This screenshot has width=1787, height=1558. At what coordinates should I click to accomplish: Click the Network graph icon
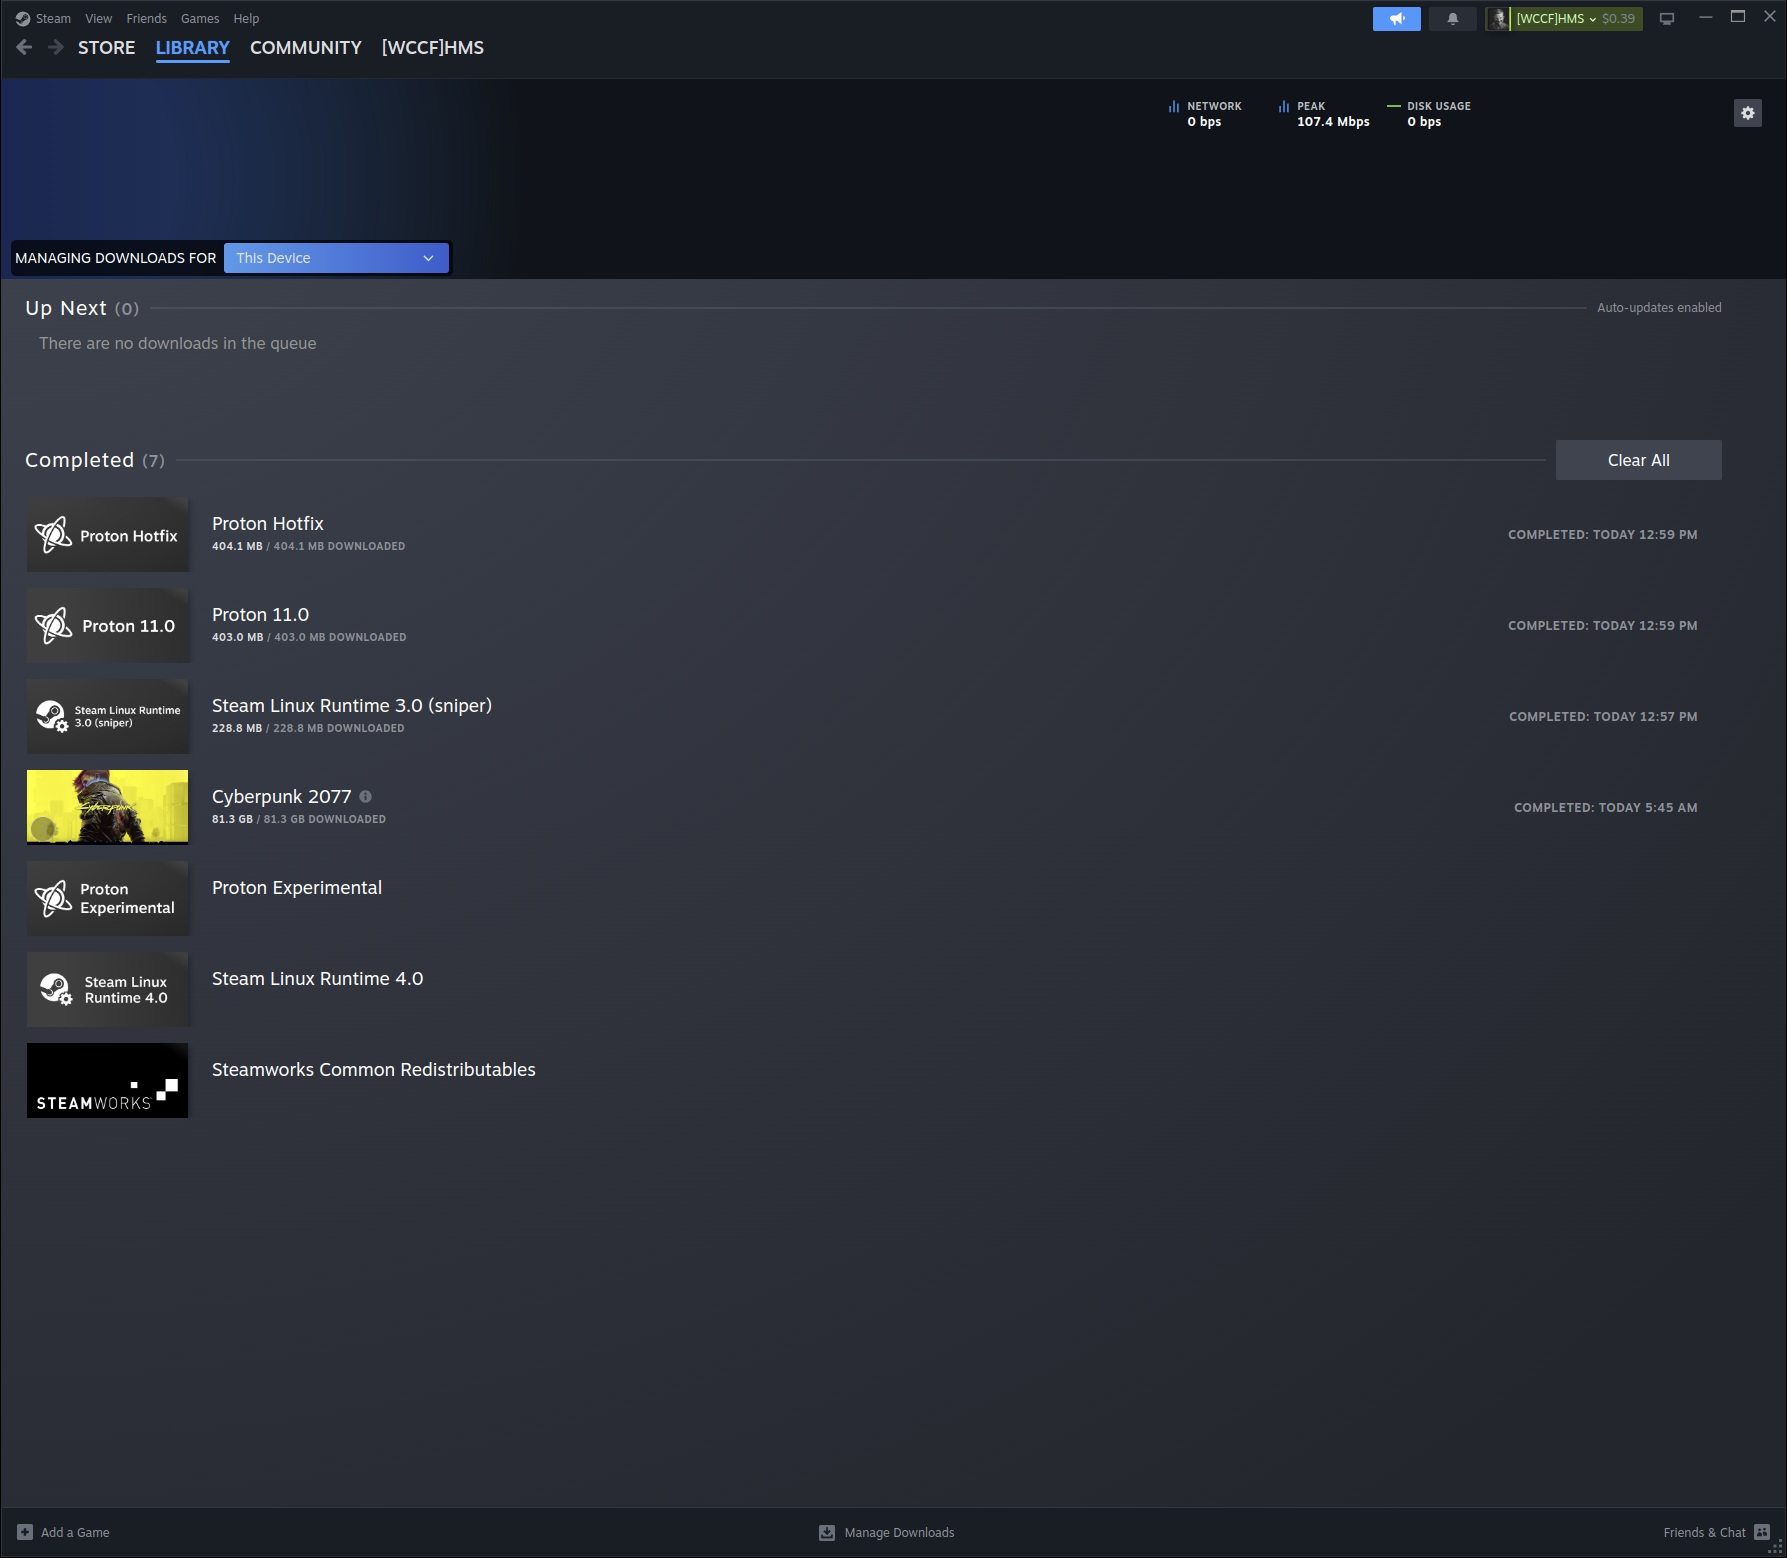[1174, 106]
